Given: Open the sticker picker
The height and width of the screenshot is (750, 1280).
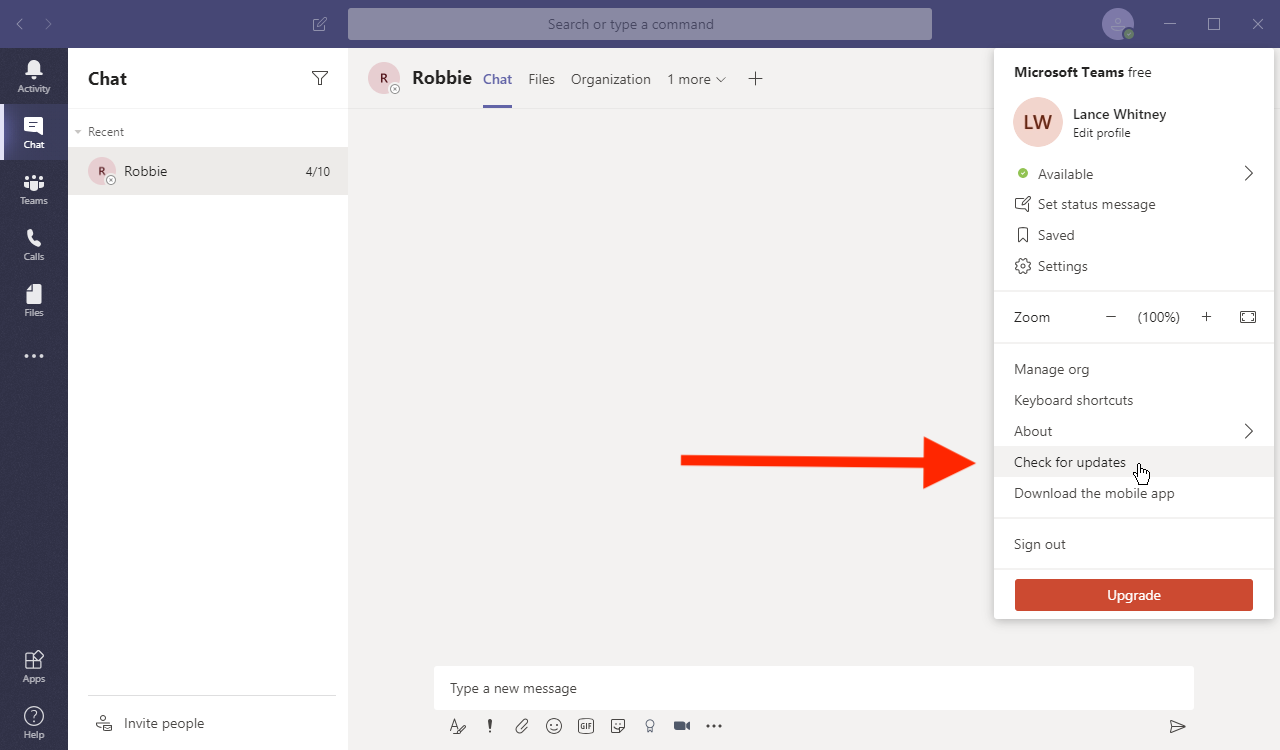Looking at the screenshot, I should click(x=618, y=726).
